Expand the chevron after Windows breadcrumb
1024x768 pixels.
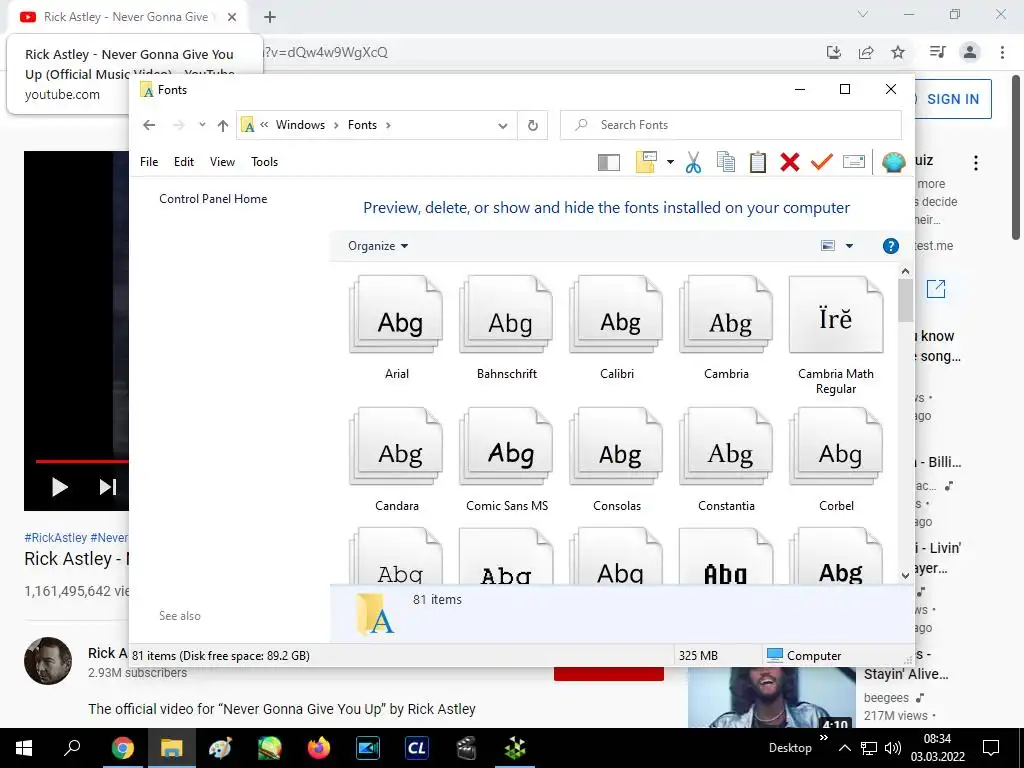pos(336,125)
